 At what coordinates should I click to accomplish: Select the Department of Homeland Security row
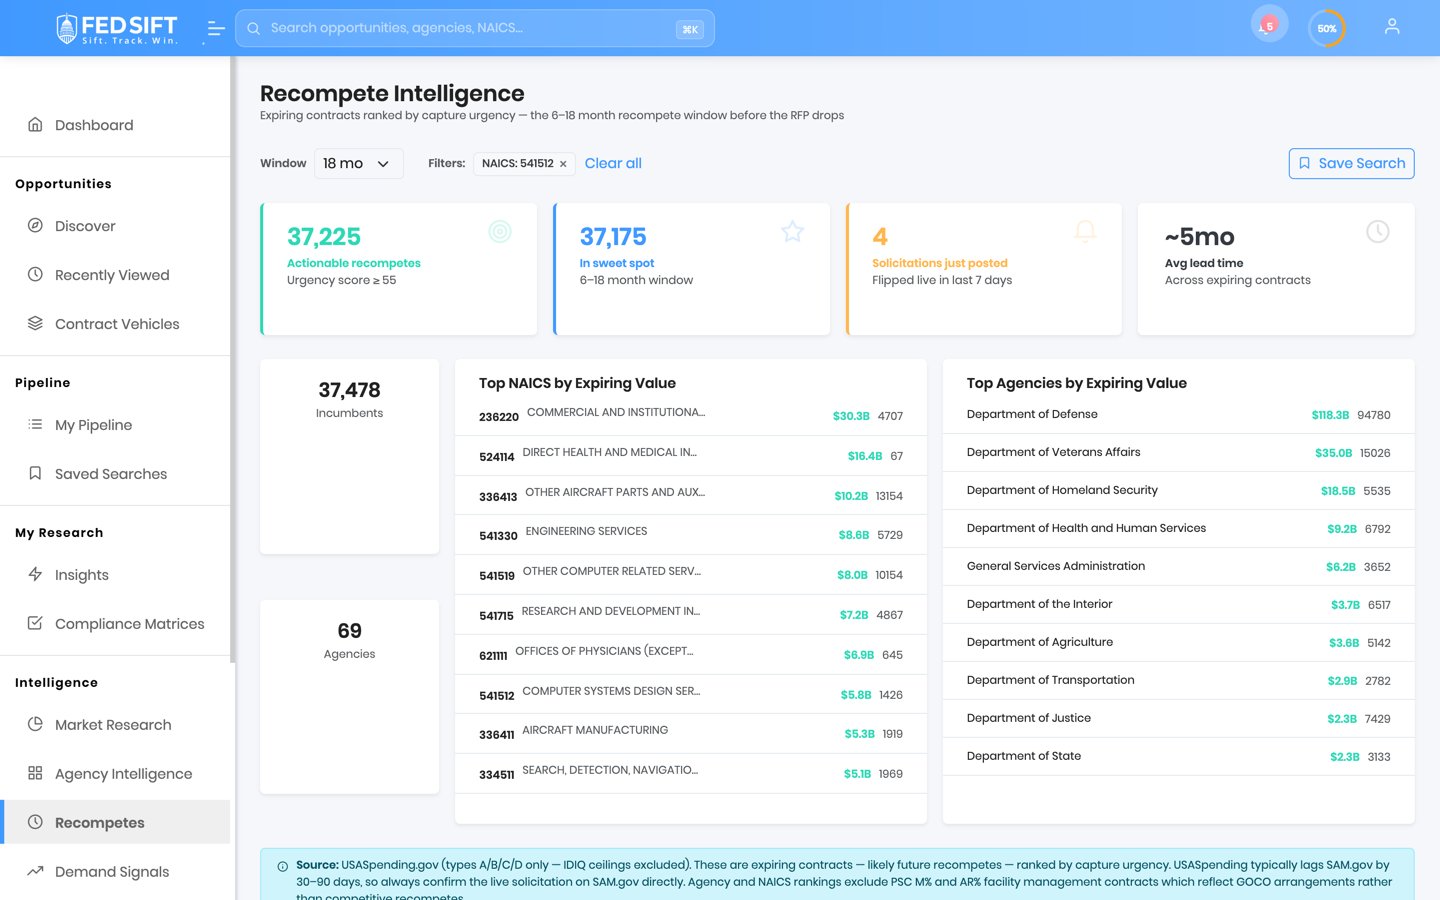click(x=1179, y=491)
